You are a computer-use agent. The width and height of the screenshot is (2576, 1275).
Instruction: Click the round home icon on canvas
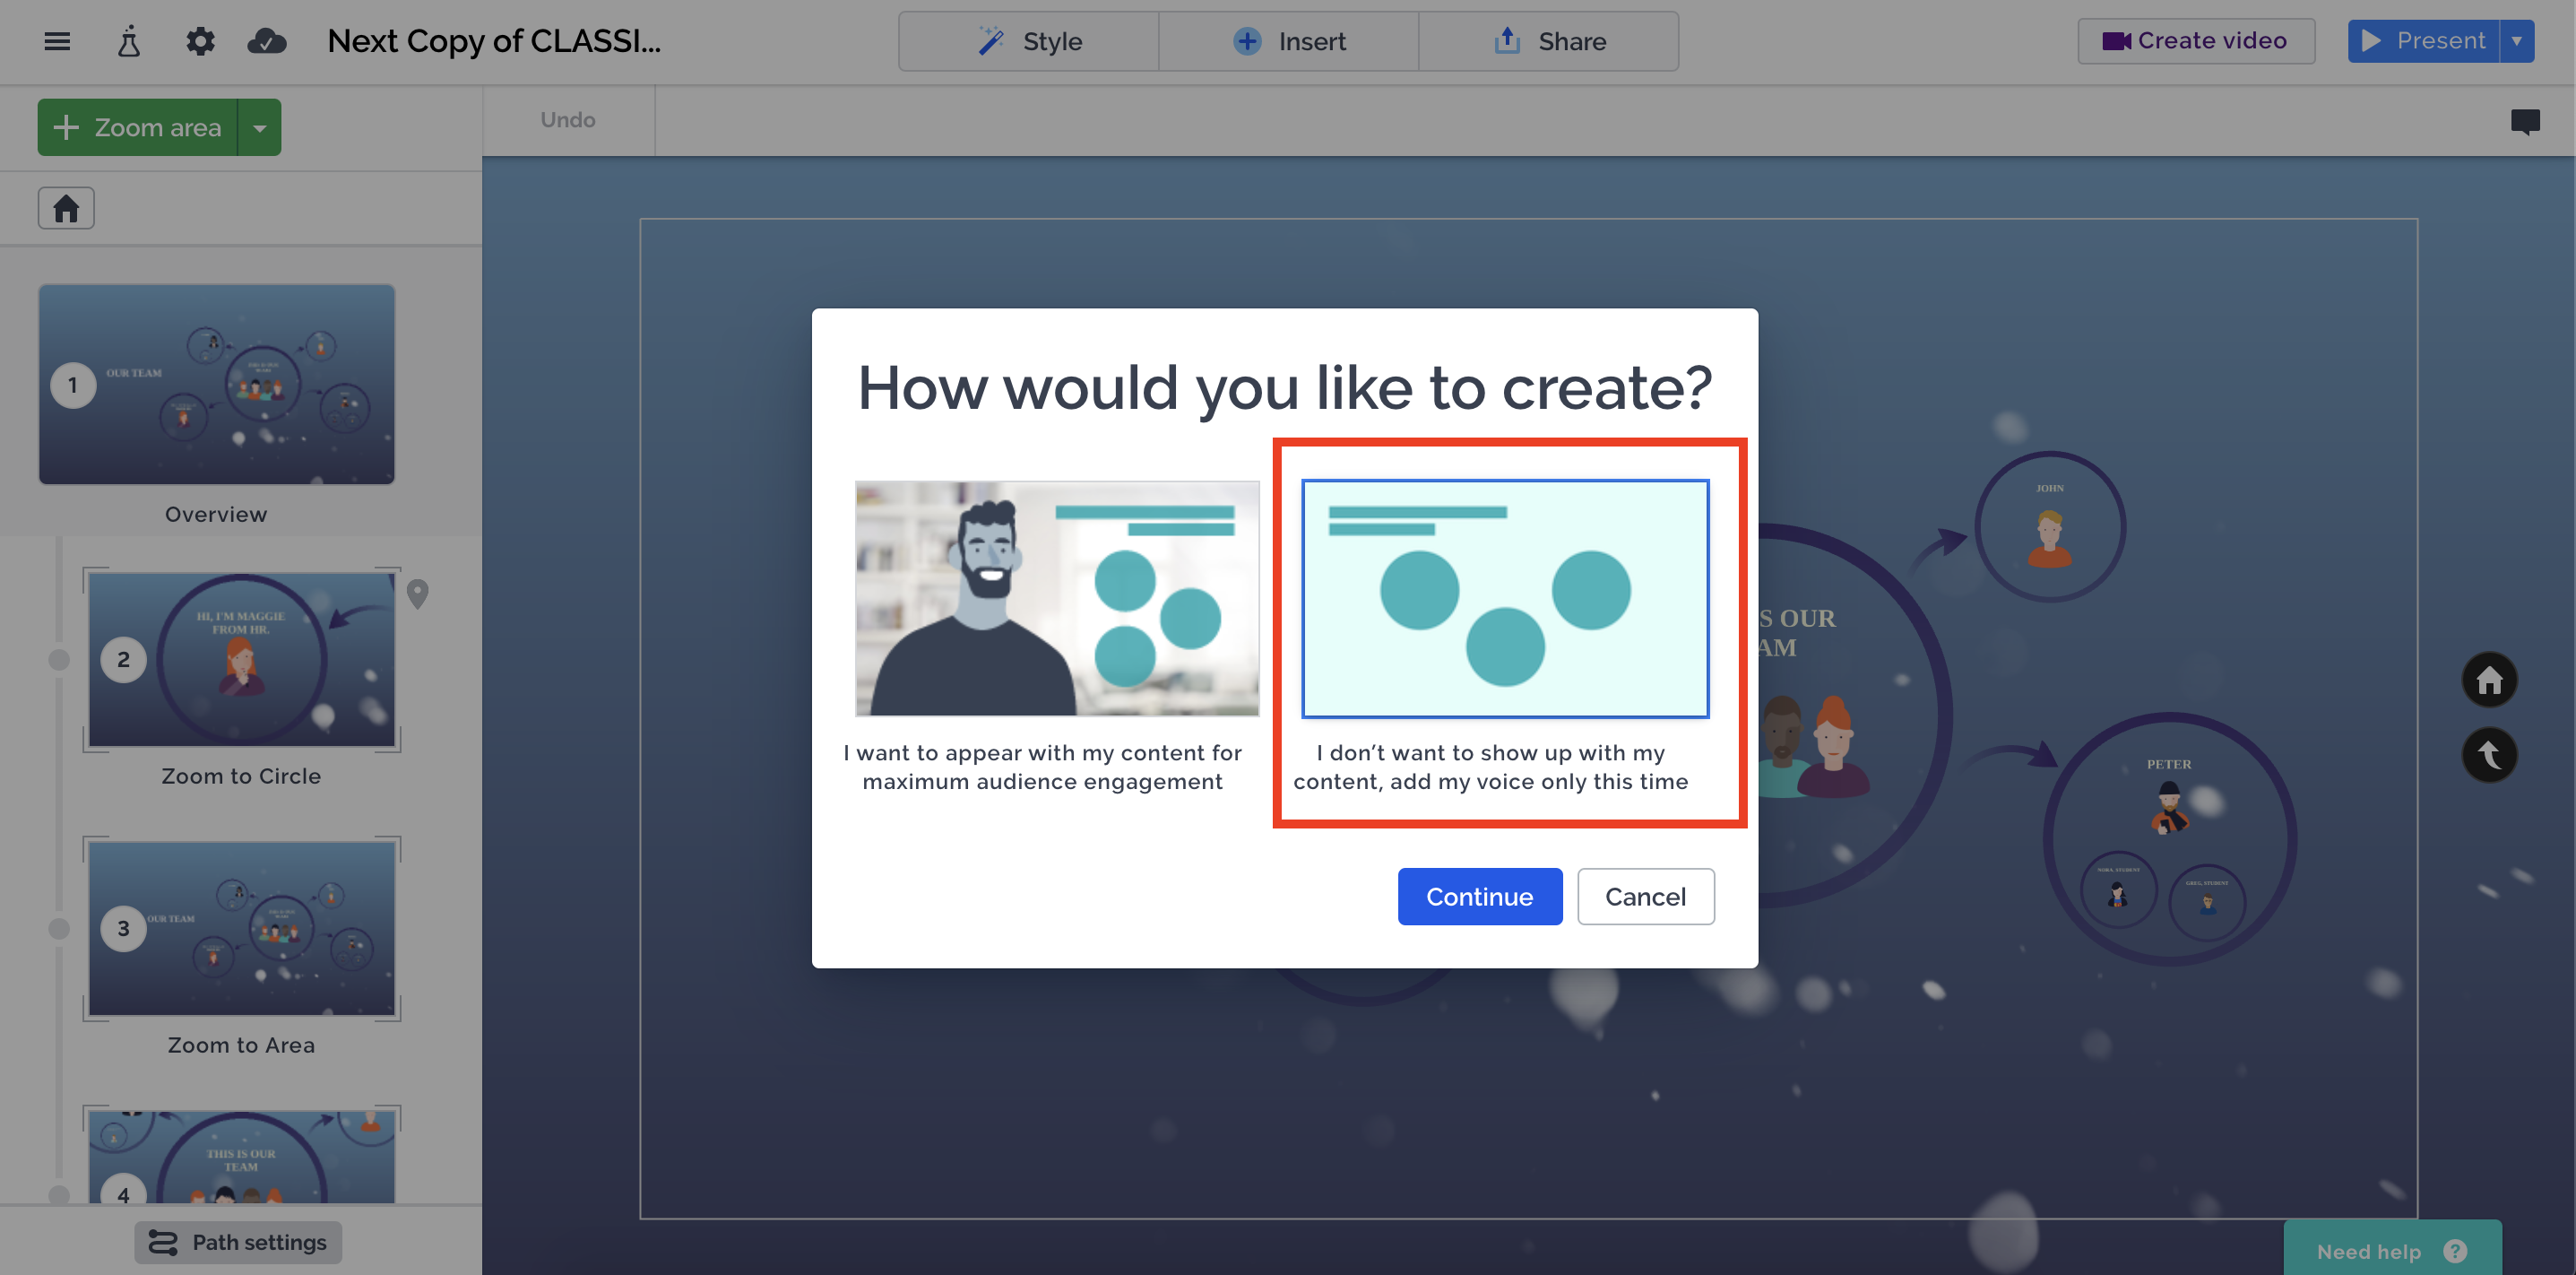(2489, 680)
